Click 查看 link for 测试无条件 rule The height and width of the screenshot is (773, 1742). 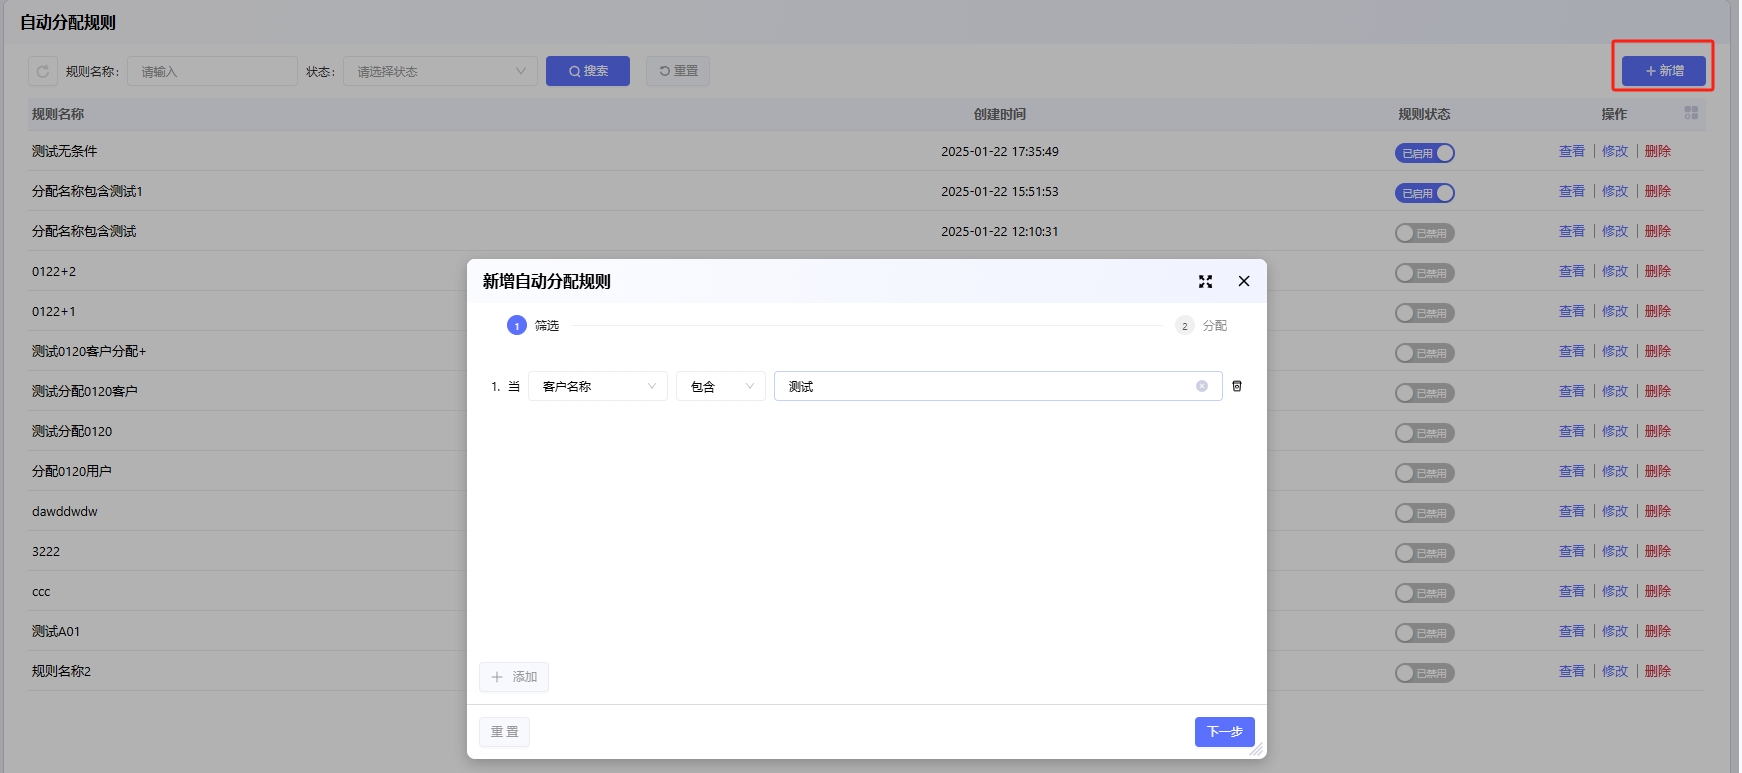[1571, 151]
